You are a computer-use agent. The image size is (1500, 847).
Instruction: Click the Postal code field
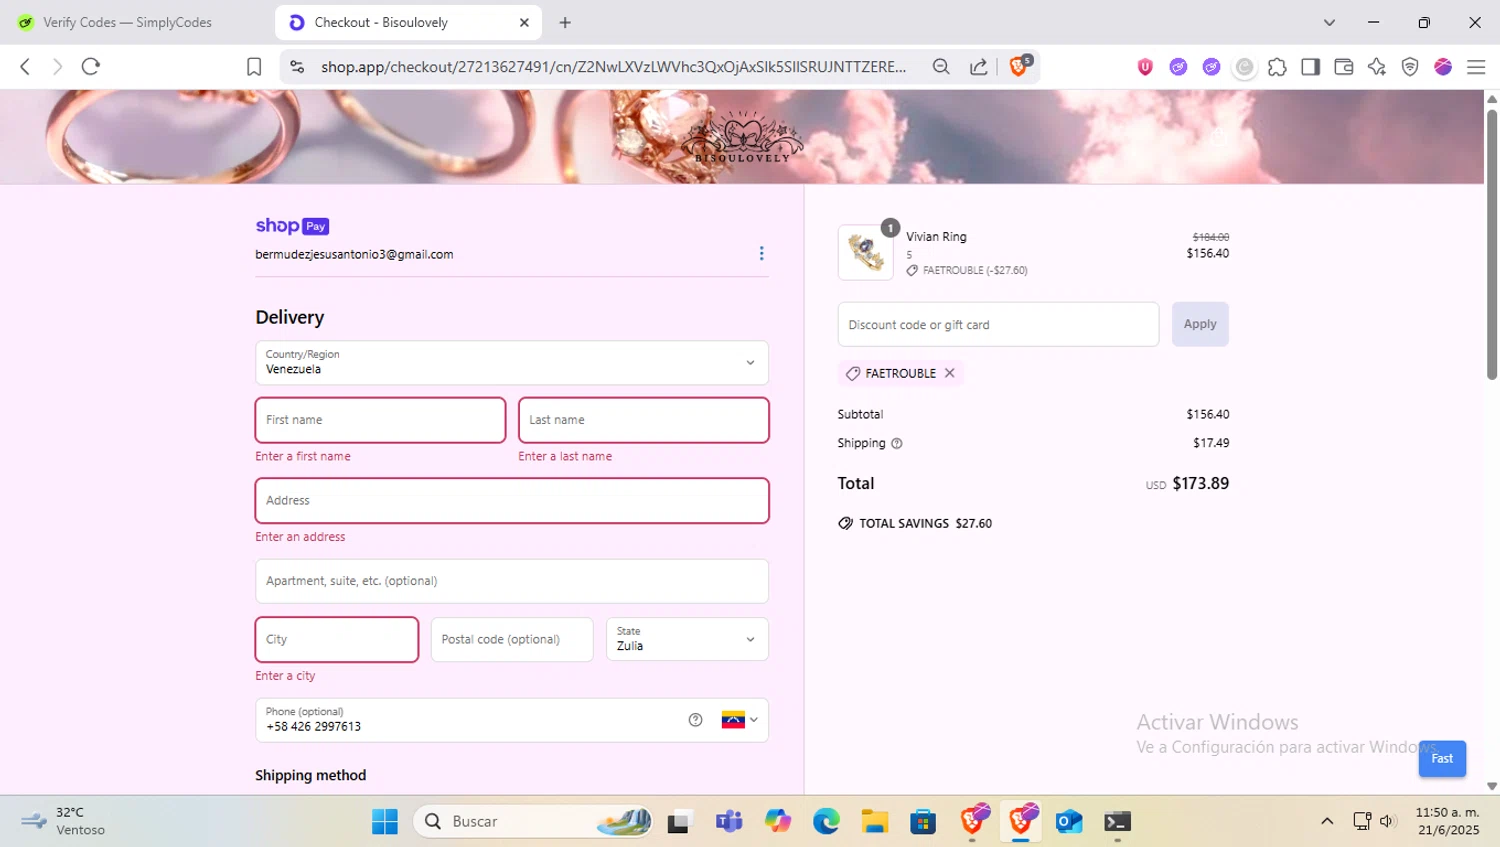[512, 639]
